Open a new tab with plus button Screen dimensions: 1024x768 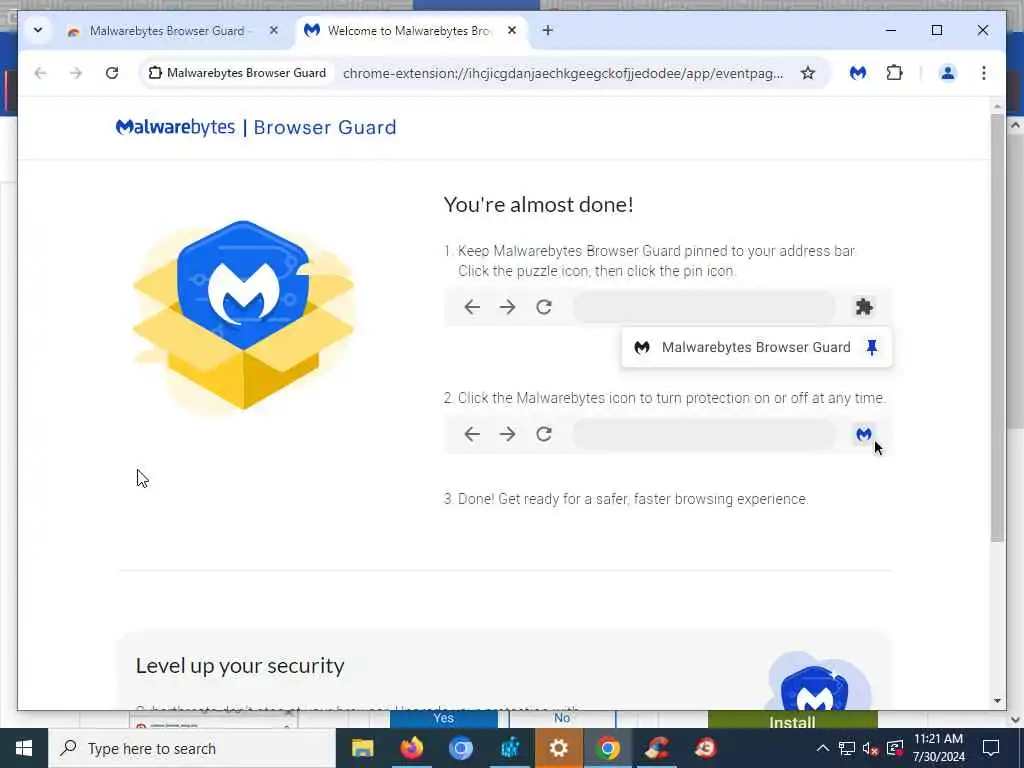[548, 31]
